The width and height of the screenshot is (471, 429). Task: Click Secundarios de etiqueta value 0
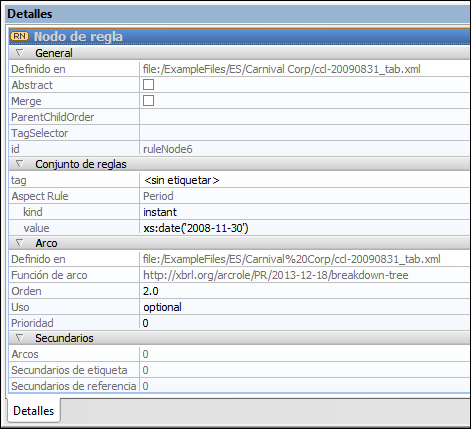145,370
